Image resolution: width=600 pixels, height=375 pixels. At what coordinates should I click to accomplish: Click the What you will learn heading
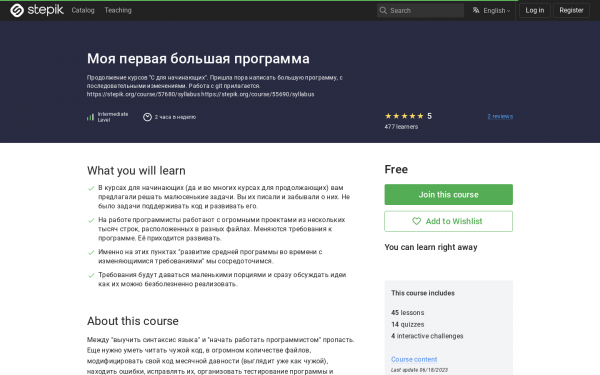tap(136, 171)
